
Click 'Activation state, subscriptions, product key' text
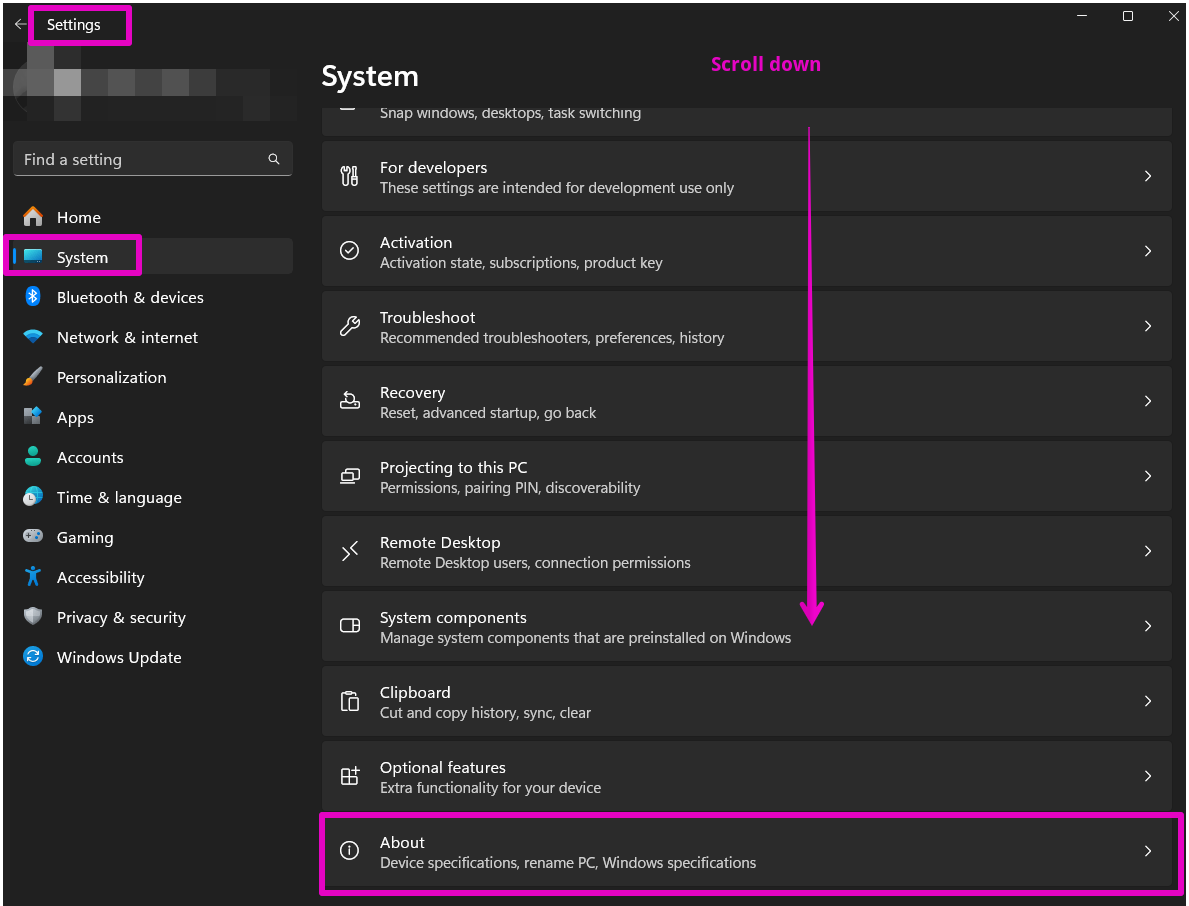pos(521,262)
